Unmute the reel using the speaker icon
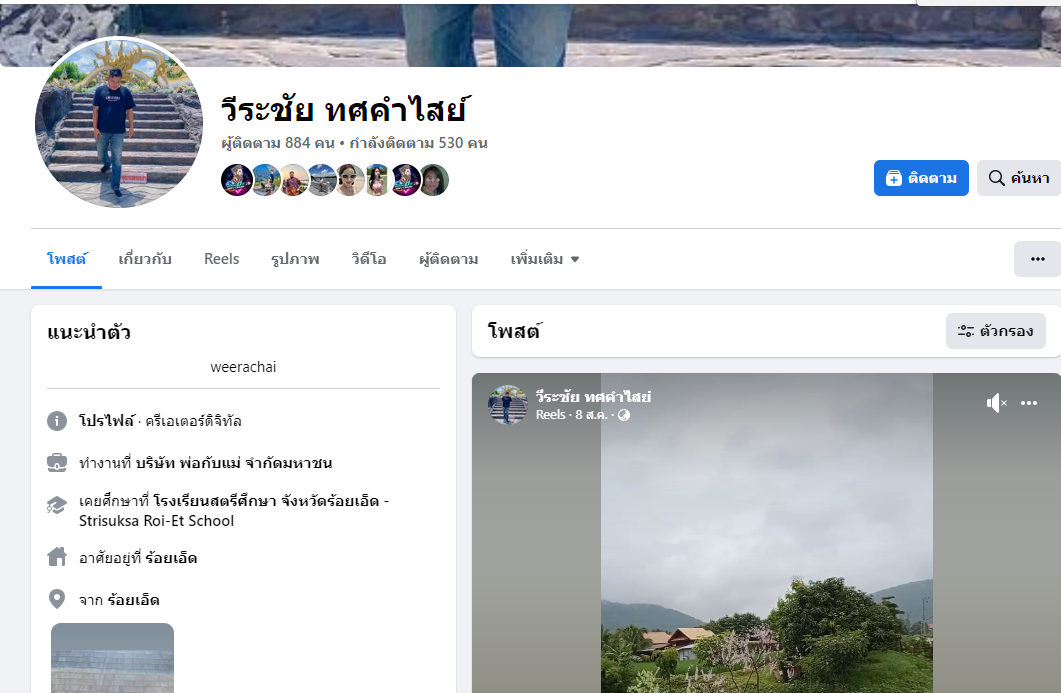Image resolution: width=1061 pixels, height=693 pixels. 996,403
